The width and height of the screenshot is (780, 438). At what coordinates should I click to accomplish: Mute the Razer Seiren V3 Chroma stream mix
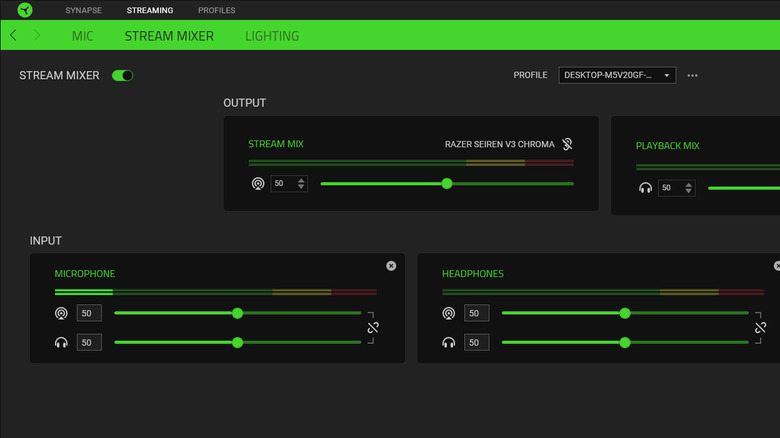click(x=567, y=144)
